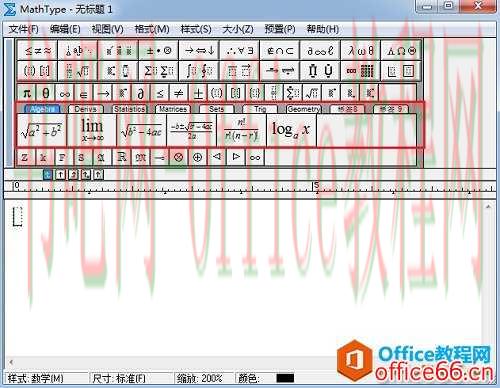Insert the ▷ right triangle symbol

[236, 157]
